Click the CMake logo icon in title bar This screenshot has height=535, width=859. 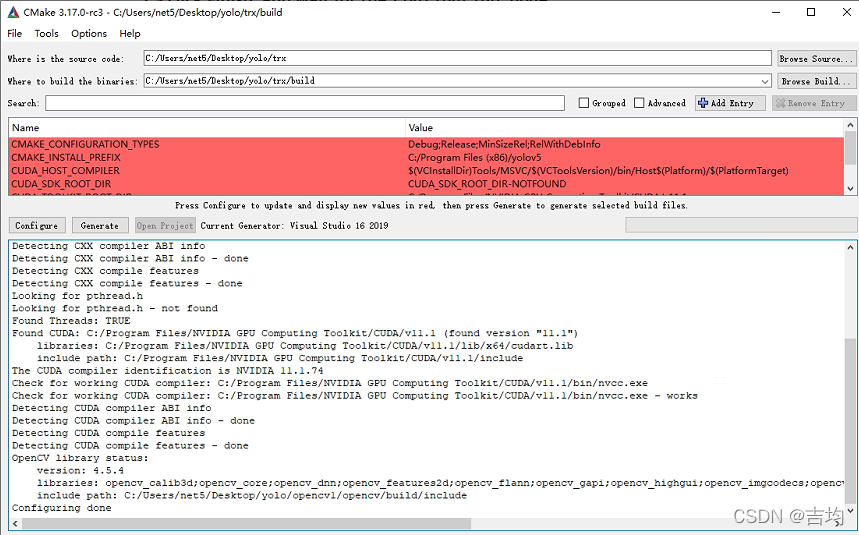click(13, 12)
